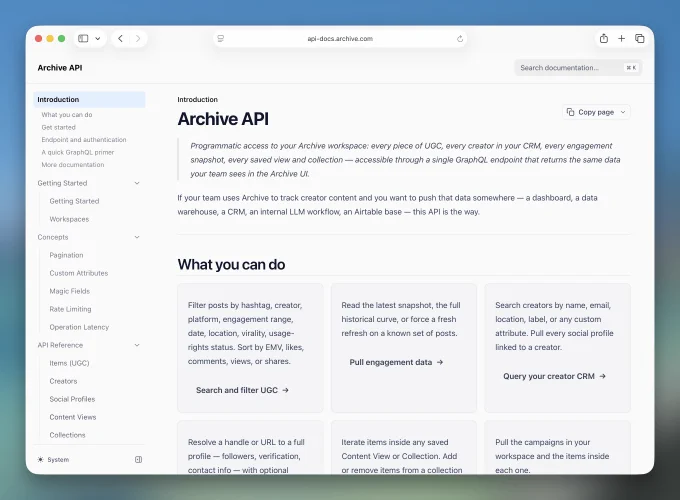680x500 pixels.
Task: Toggle the Safari sidebar icon
Action: [x=83, y=39]
